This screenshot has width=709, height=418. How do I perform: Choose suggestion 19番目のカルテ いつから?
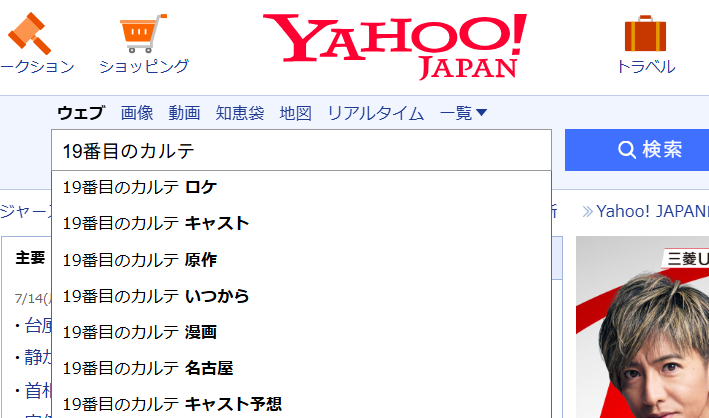[x=302, y=296]
